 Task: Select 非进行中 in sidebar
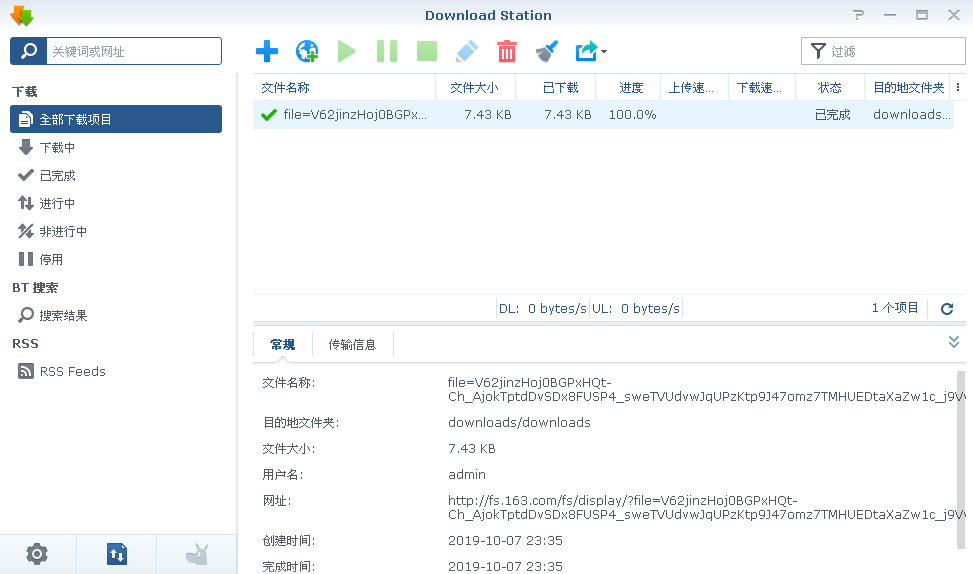[116, 231]
